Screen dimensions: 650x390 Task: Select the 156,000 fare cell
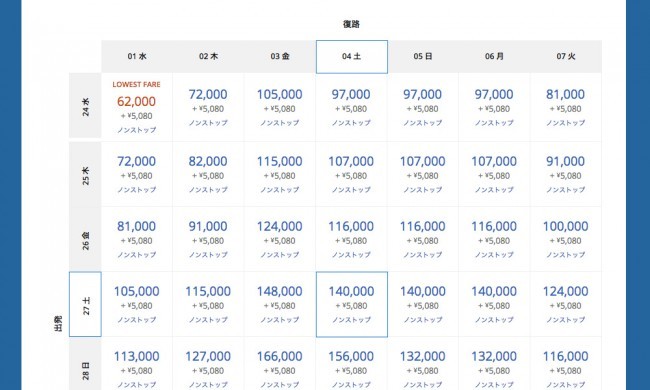[352, 363]
